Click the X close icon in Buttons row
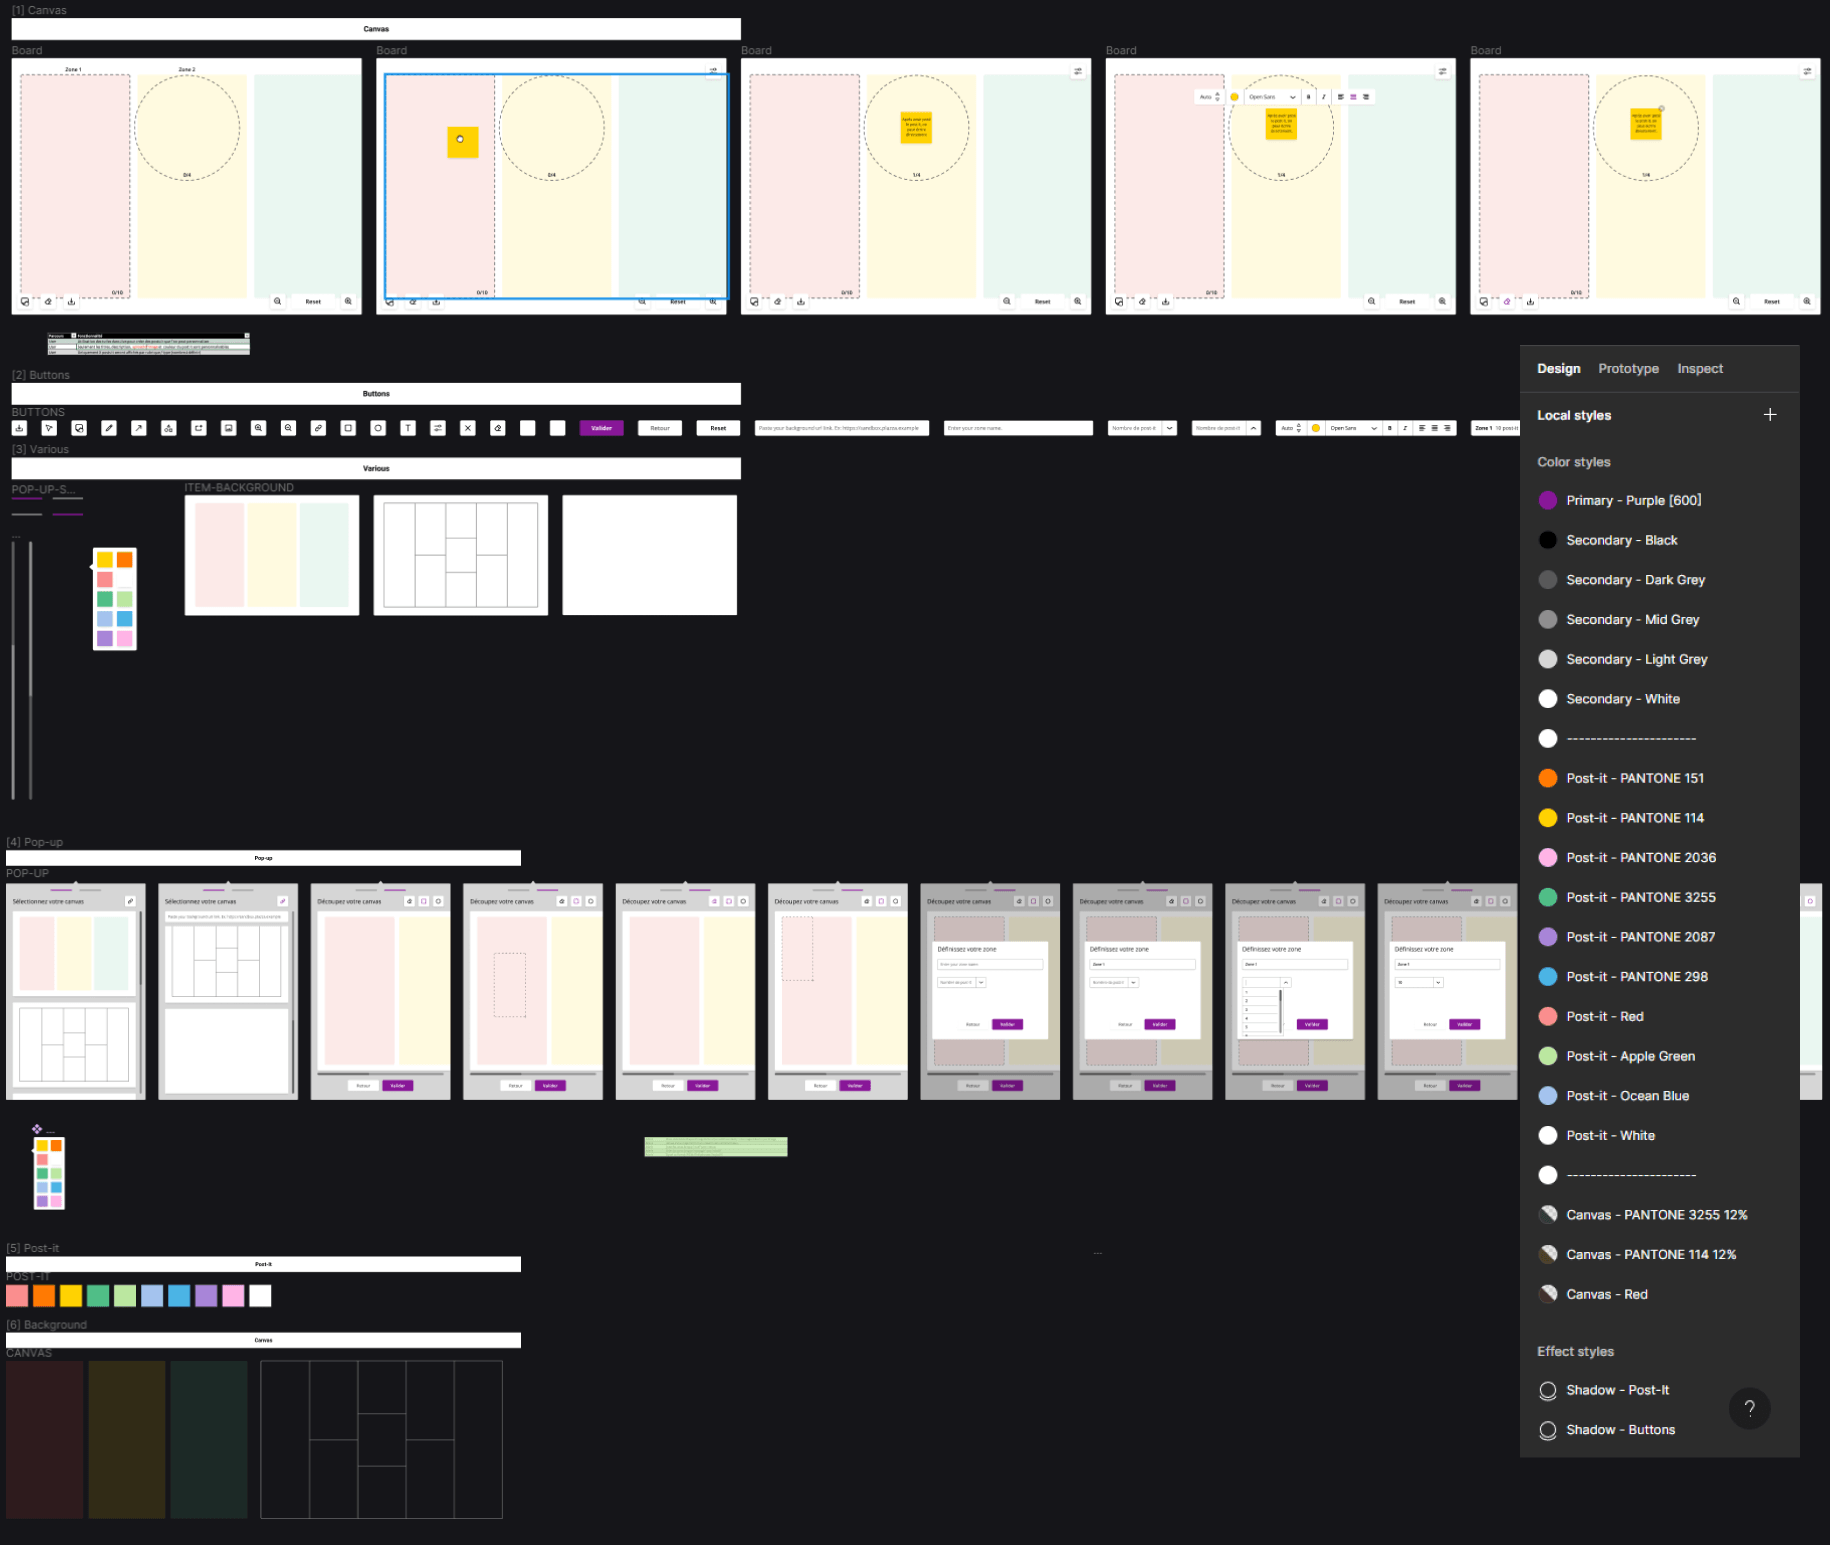 pos(467,428)
